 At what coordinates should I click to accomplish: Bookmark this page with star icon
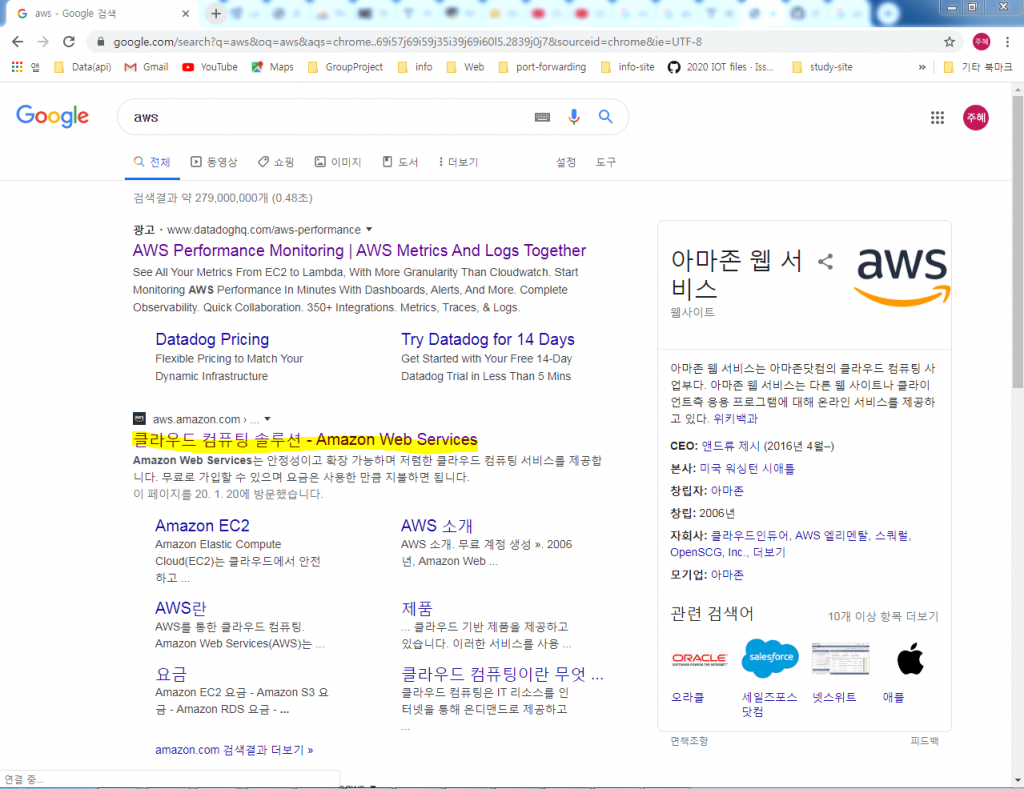coord(949,42)
